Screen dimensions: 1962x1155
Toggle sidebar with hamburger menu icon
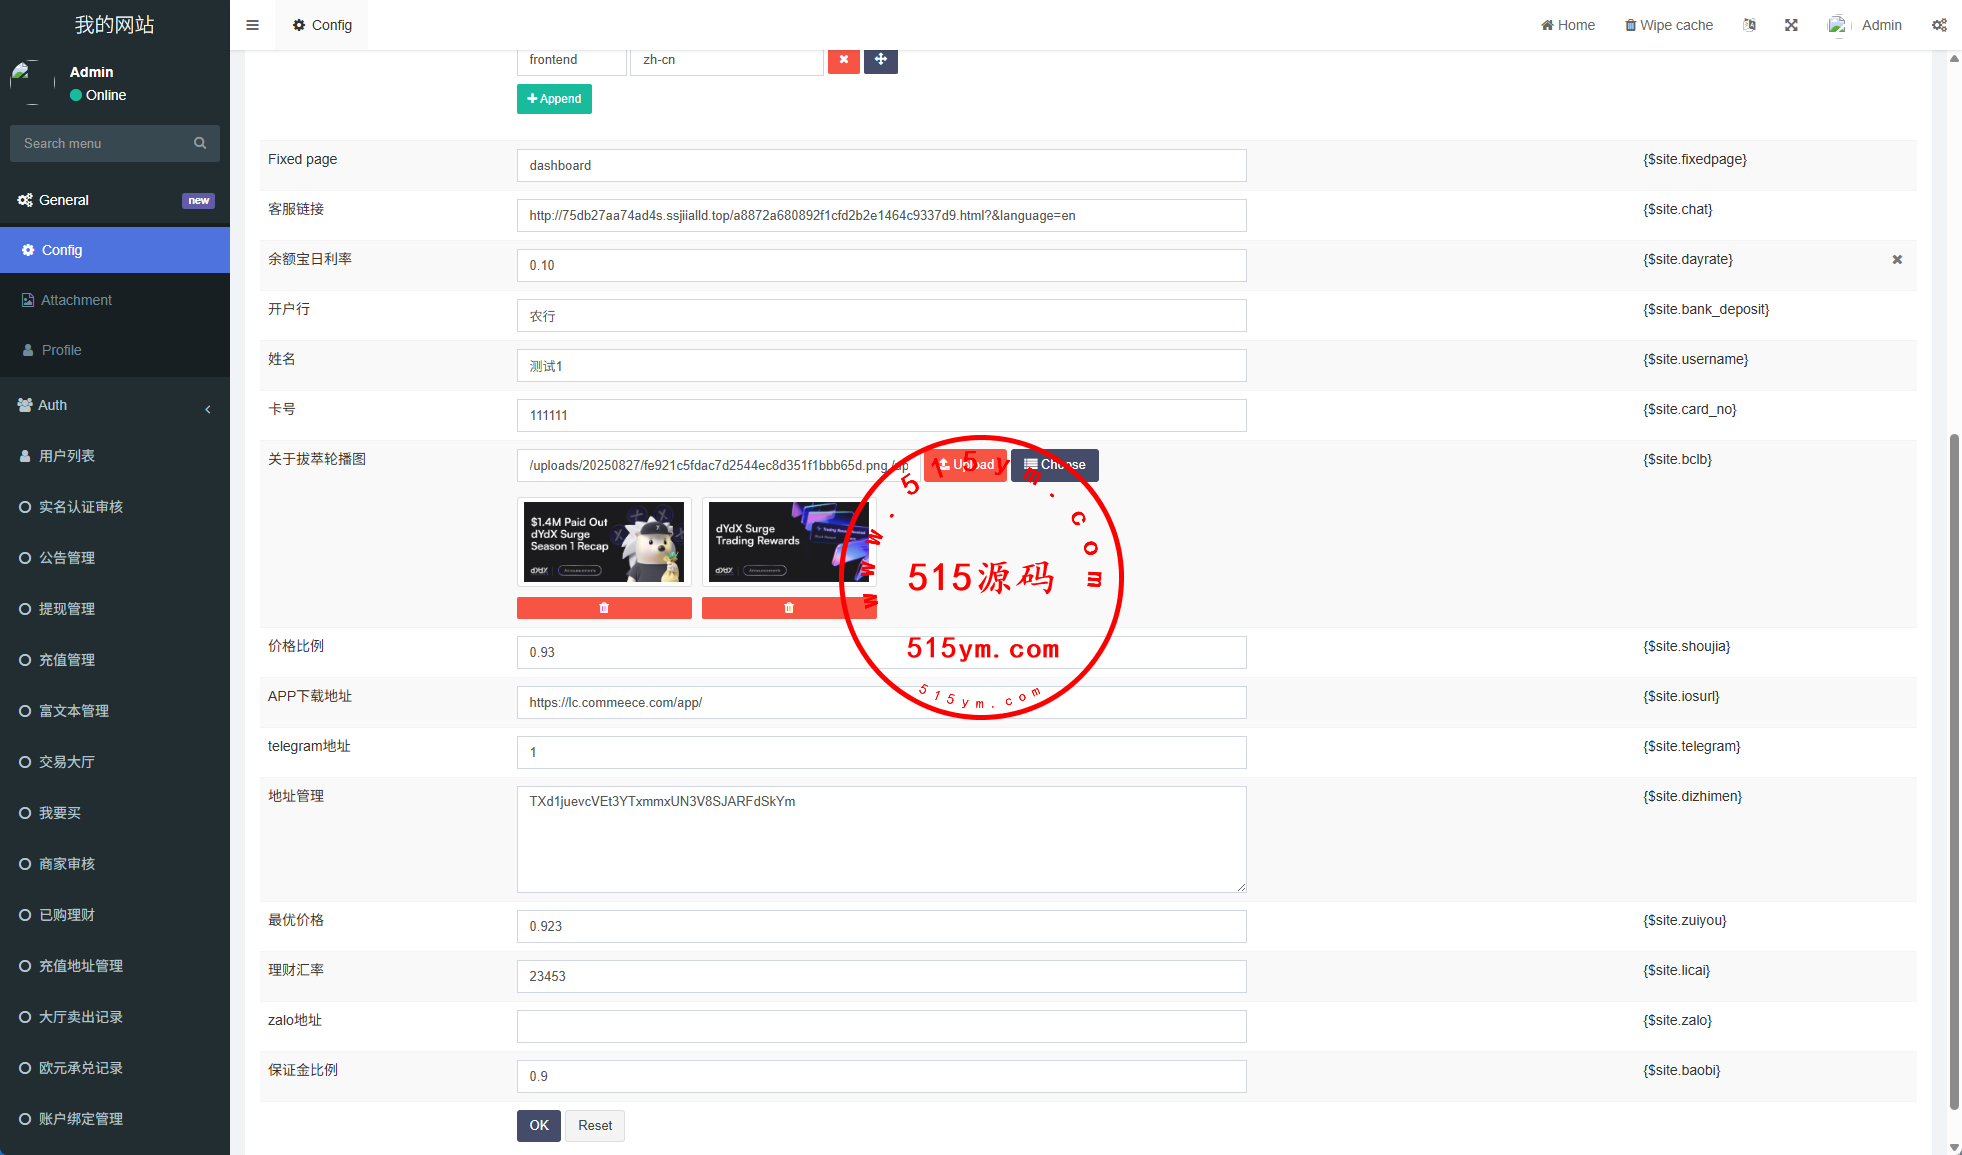(x=252, y=25)
